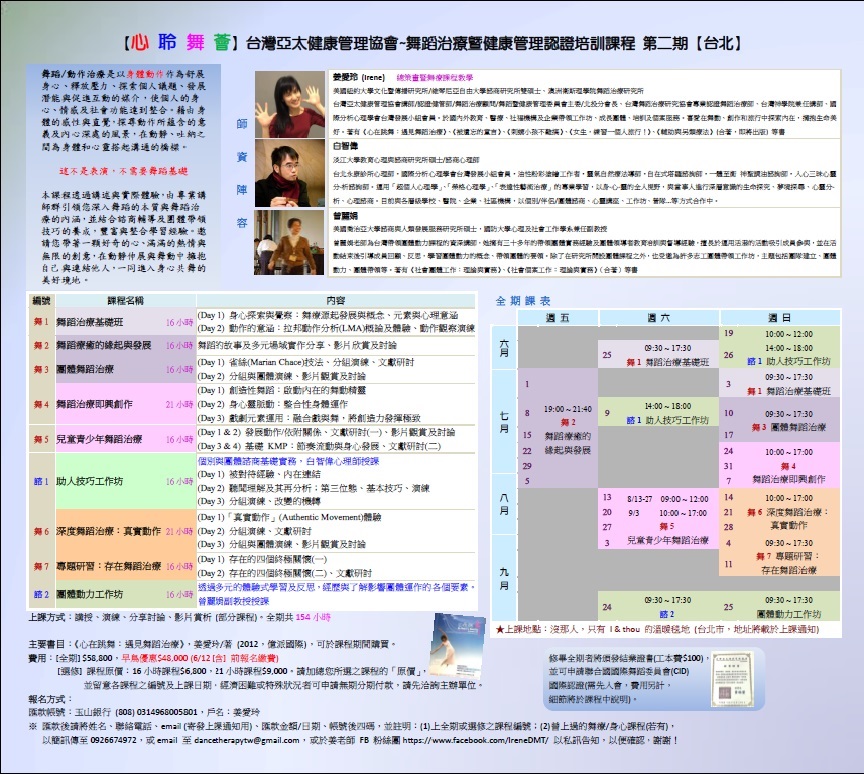Click the 七月 row label in the schedule
Screen dimensions: 864x774
tap(504, 422)
